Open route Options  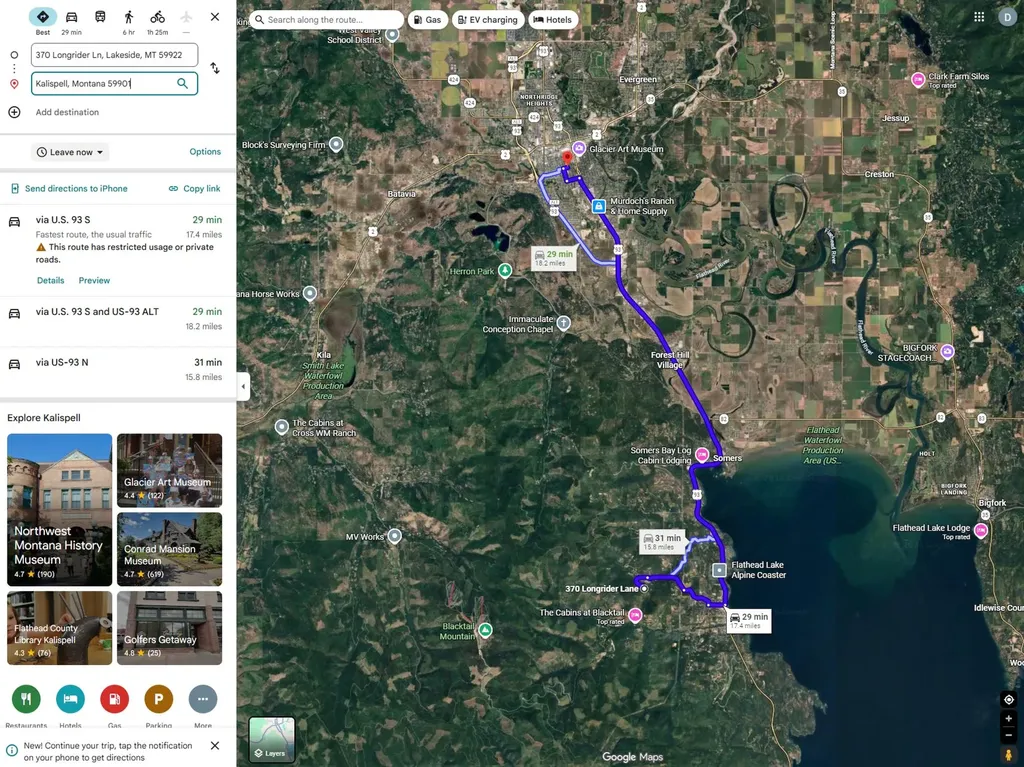[x=205, y=152]
